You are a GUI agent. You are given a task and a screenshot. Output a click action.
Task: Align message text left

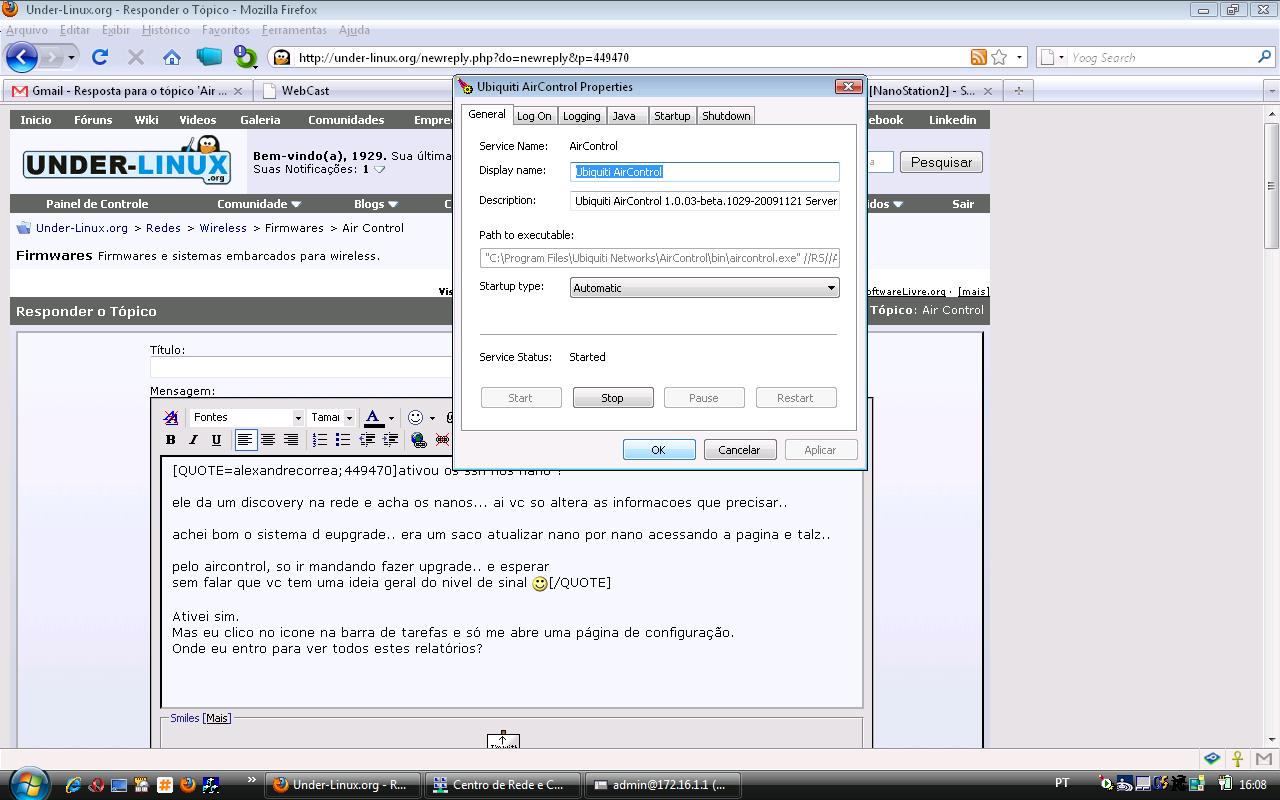click(x=245, y=439)
